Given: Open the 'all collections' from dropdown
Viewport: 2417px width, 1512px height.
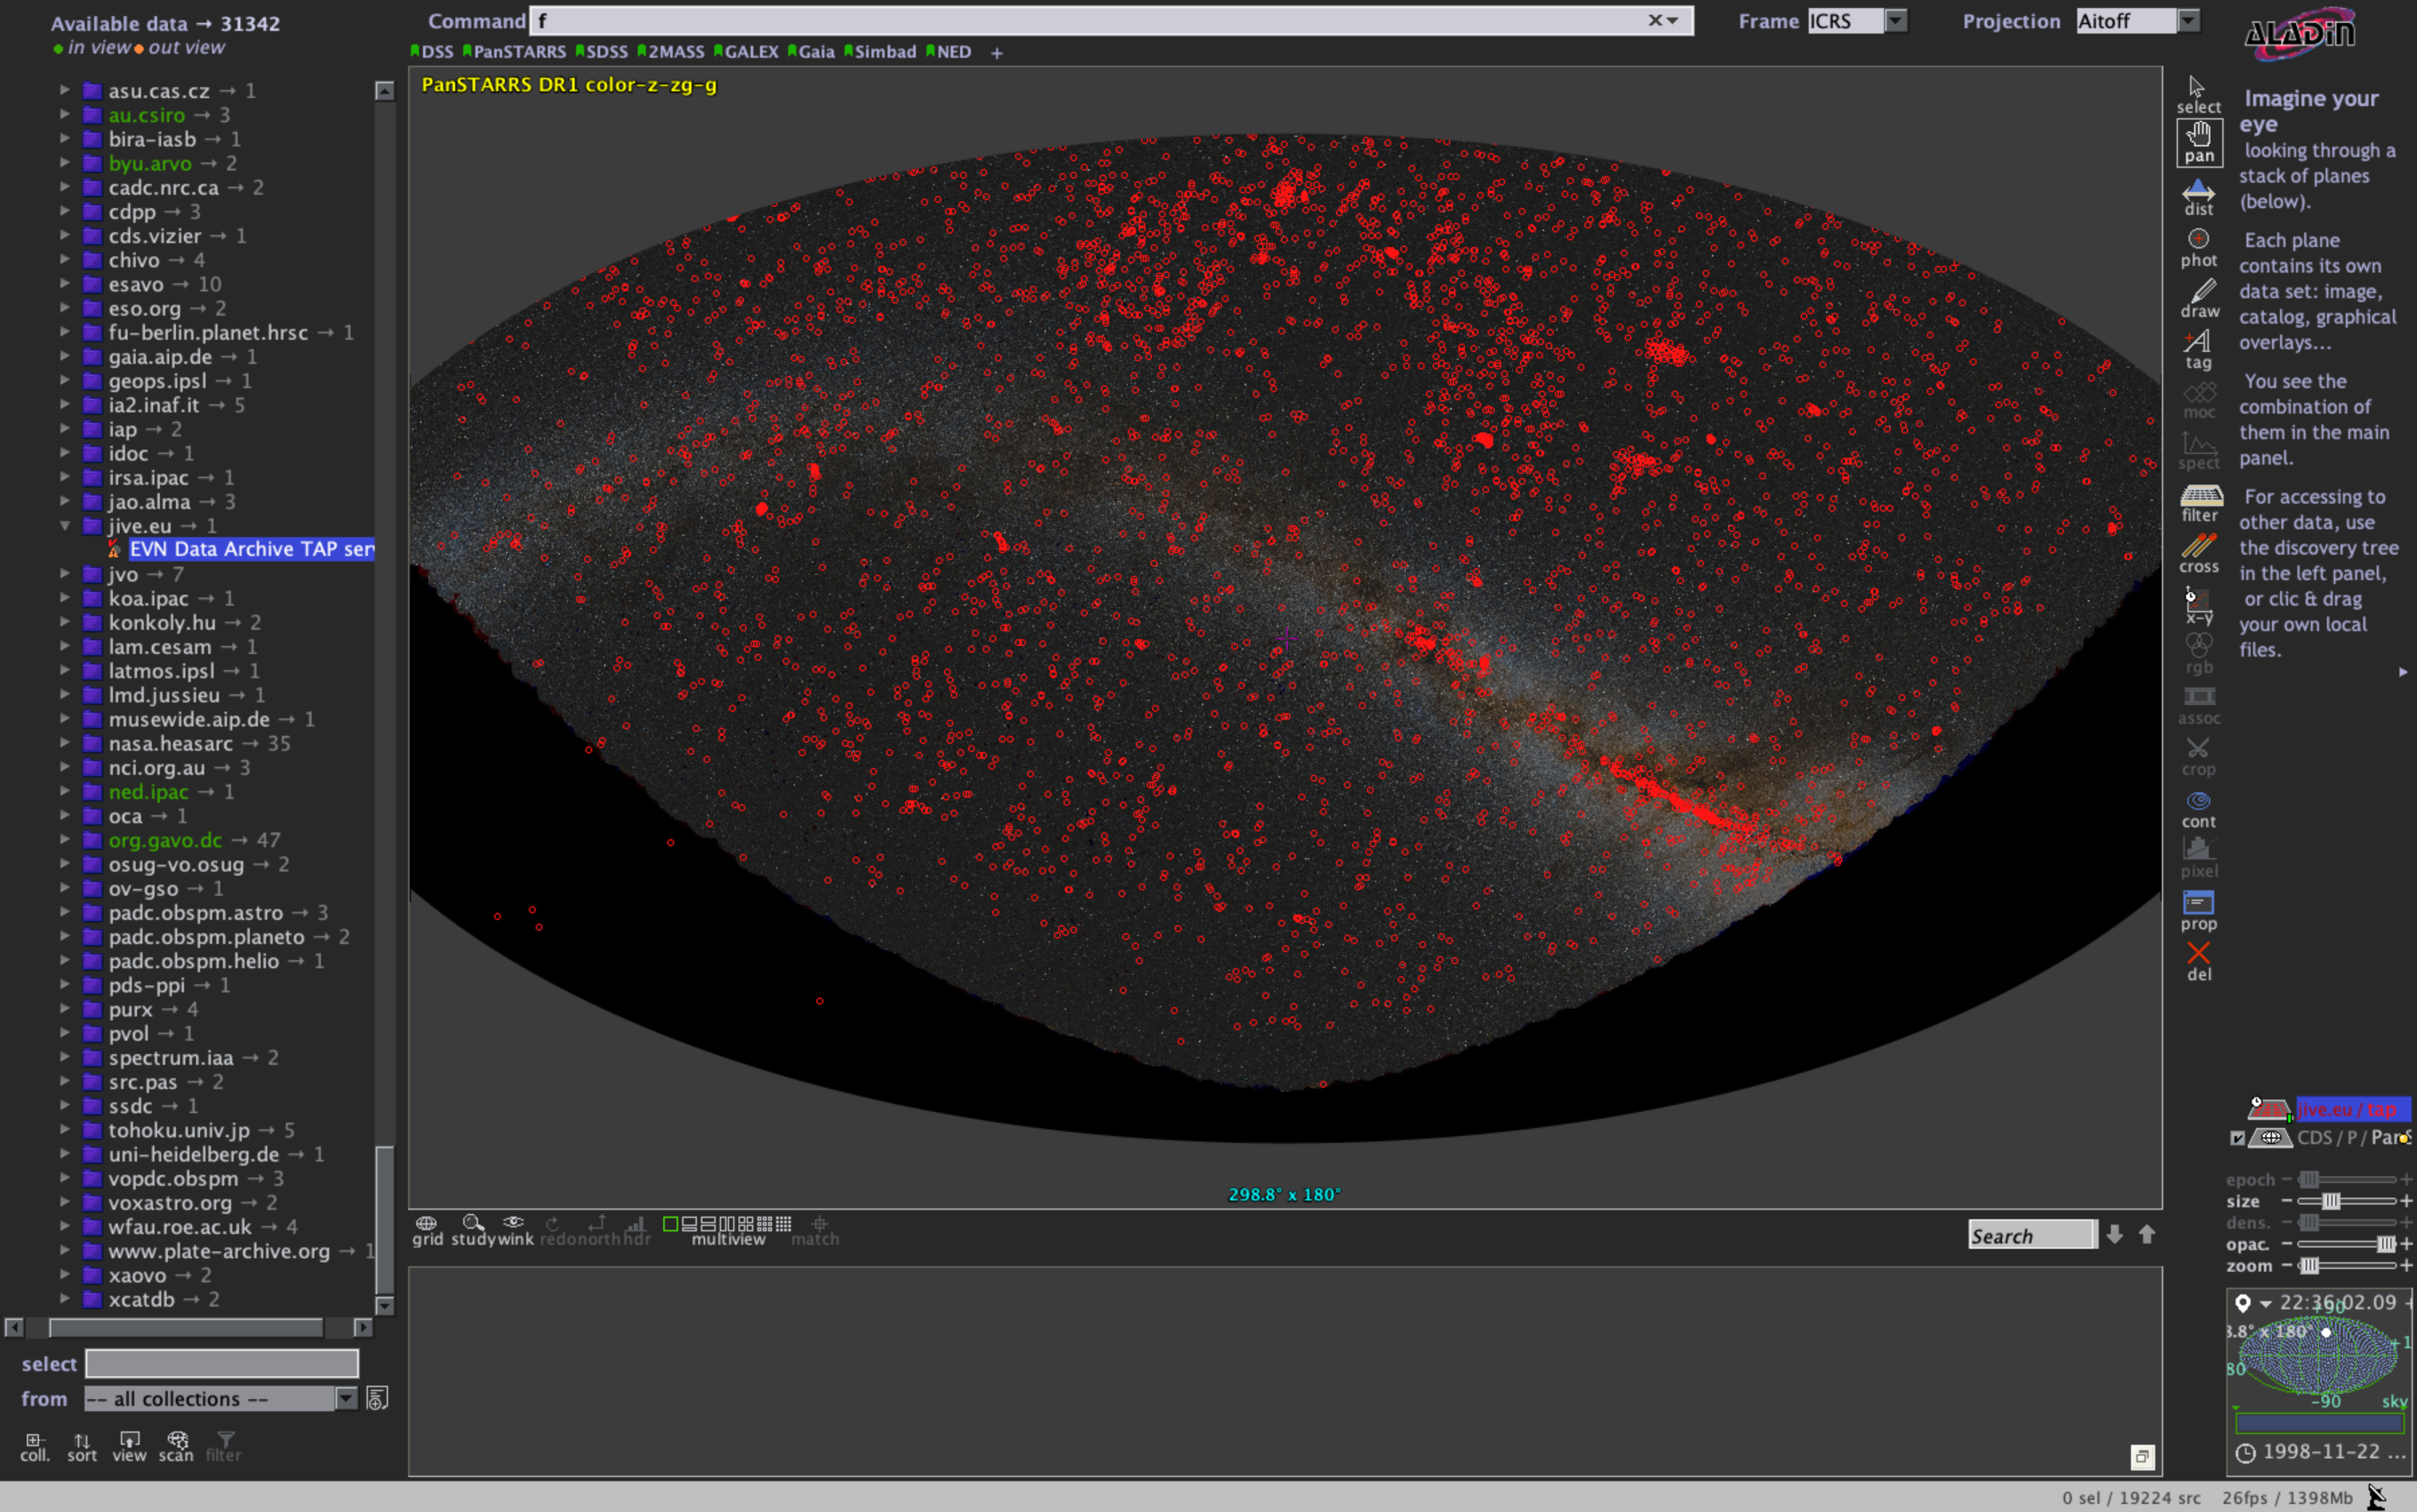Looking at the screenshot, I should click(221, 1398).
